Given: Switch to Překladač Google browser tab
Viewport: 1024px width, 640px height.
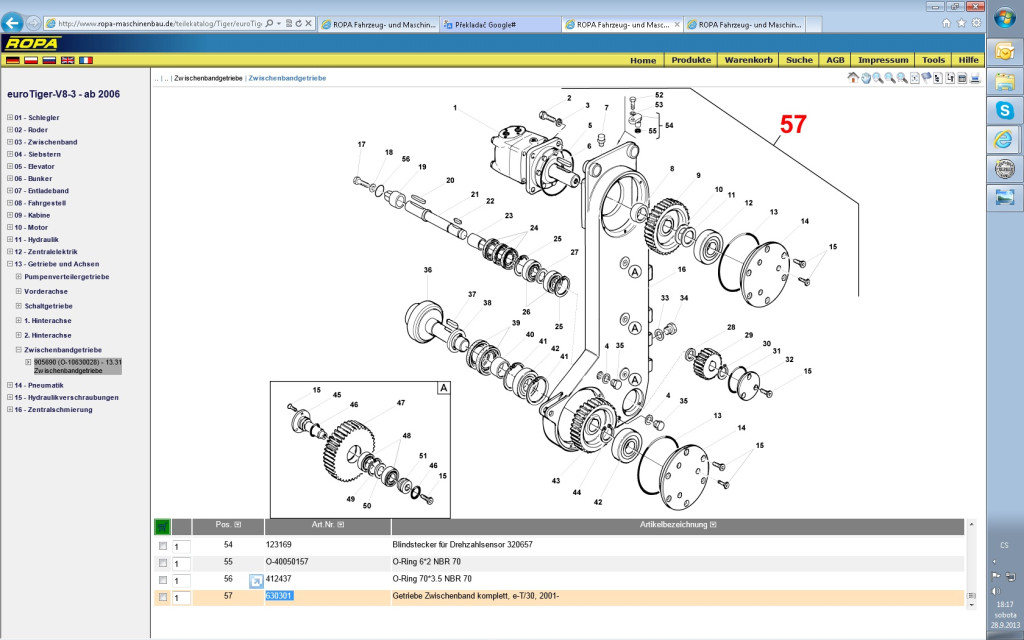Looking at the screenshot, I should [500, 24].
